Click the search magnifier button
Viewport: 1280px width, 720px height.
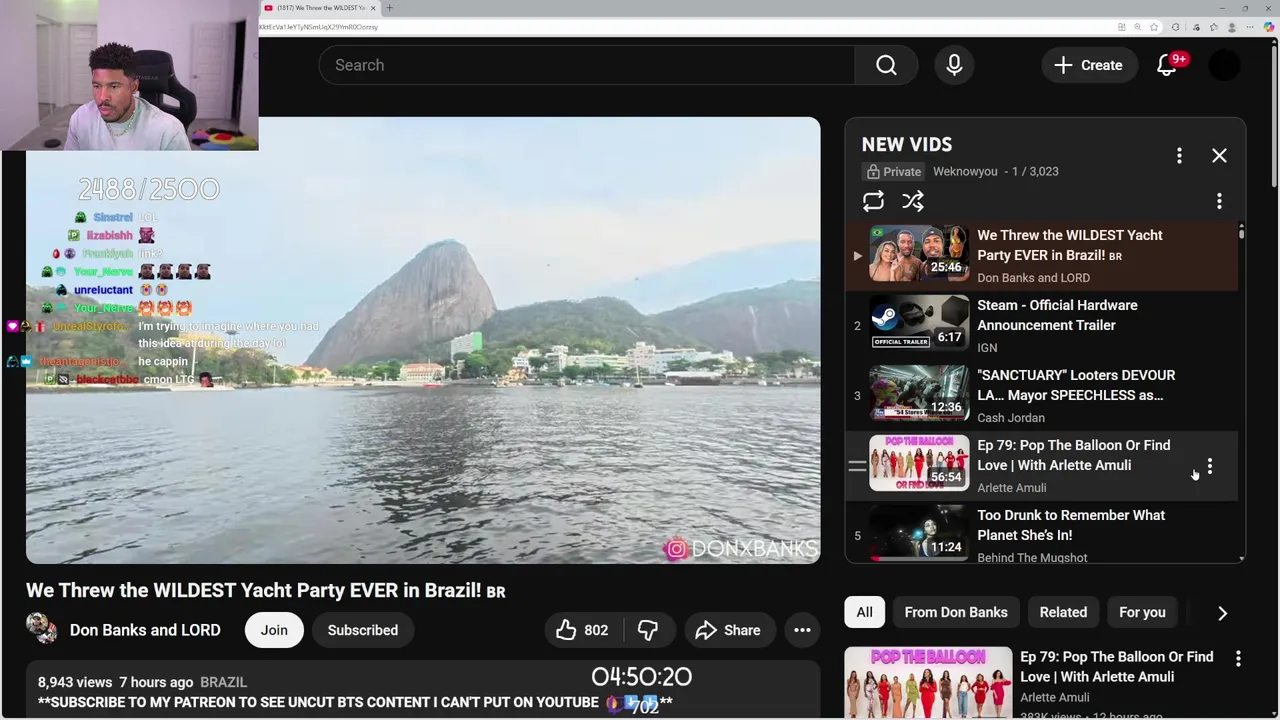coord(886,65)
